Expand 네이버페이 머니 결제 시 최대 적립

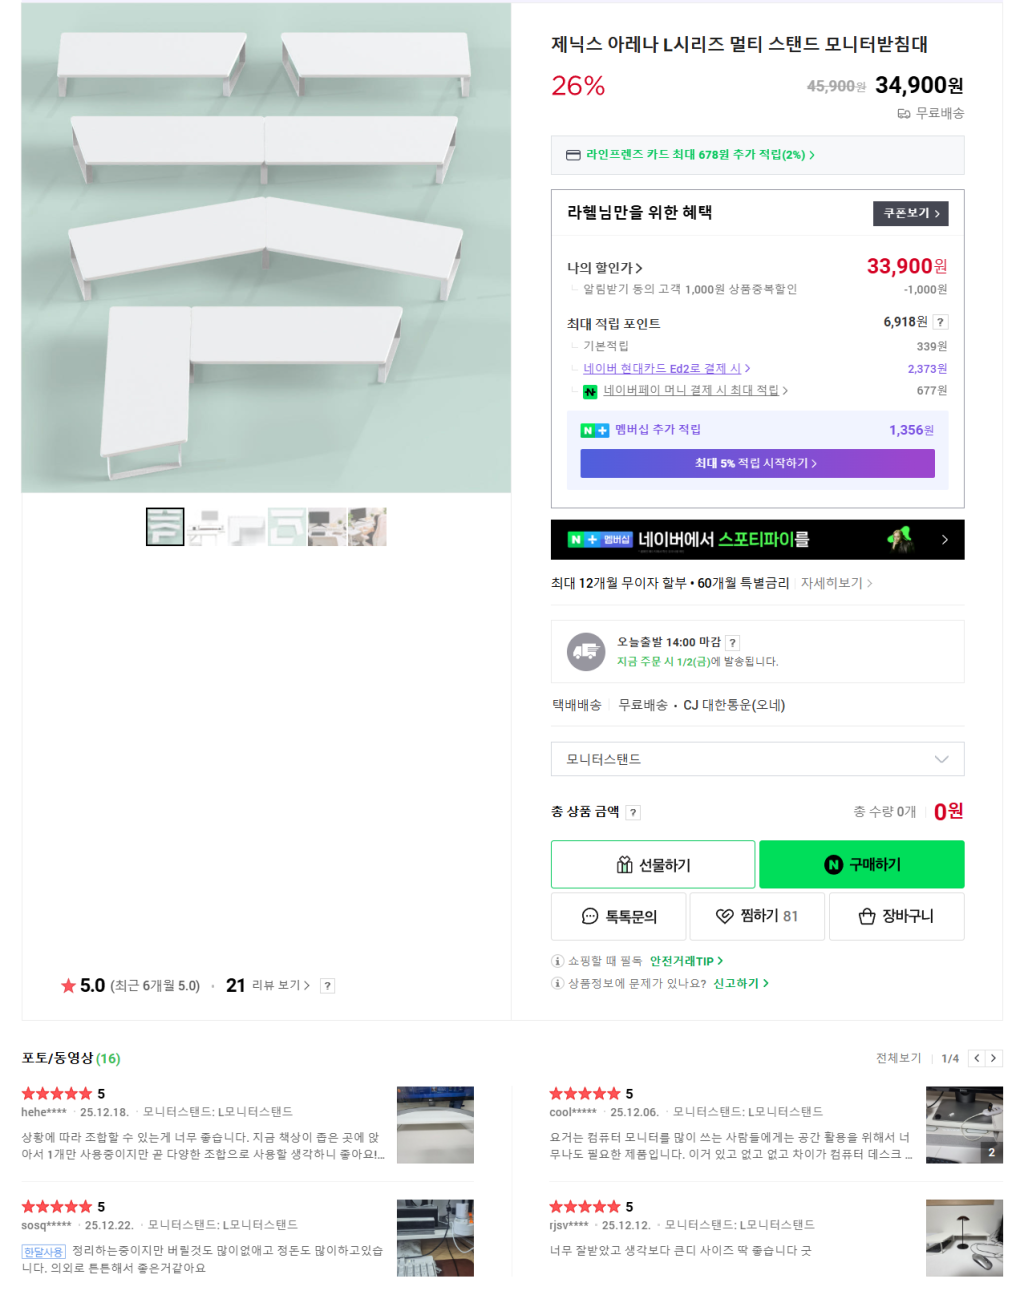pos(695,391)
